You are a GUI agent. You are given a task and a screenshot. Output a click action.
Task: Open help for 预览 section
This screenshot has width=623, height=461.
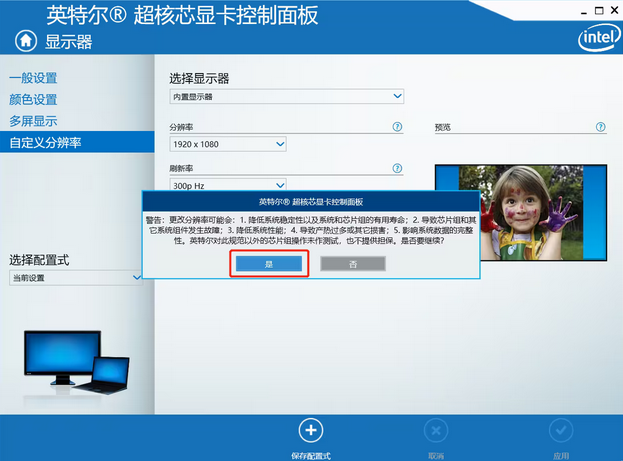tap(601, 127)
